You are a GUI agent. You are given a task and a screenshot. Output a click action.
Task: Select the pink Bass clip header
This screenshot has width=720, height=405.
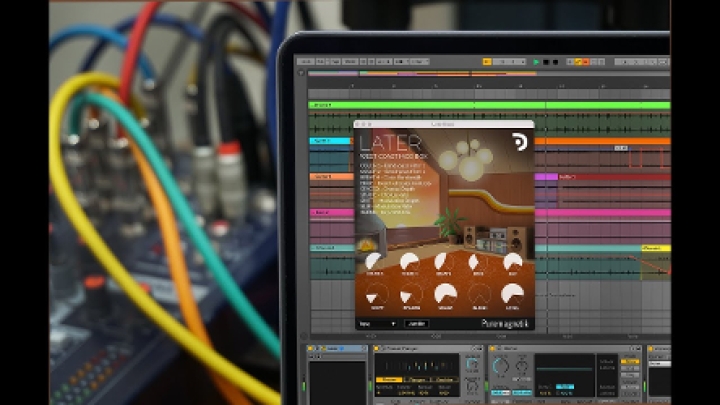(x=332, y=213)
